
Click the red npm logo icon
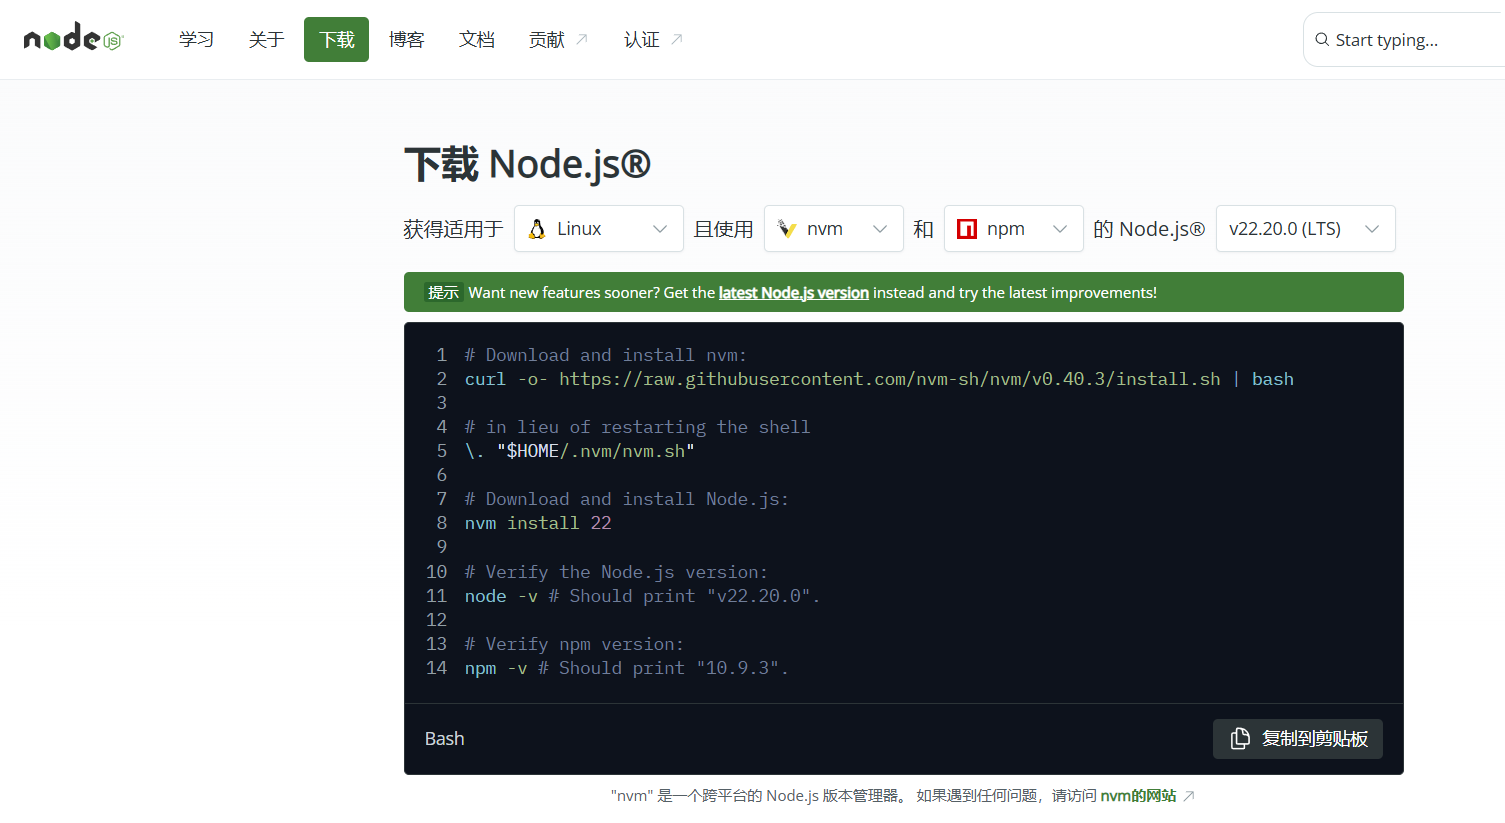click(967, 229)
